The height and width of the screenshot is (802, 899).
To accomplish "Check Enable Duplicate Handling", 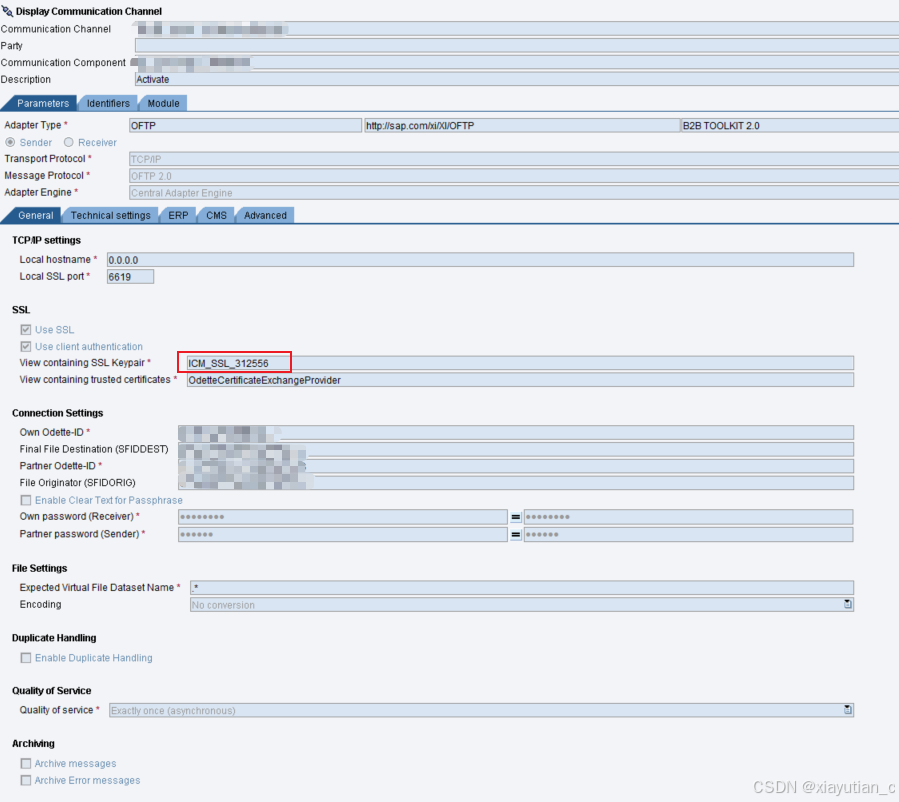I will [26, 658].
